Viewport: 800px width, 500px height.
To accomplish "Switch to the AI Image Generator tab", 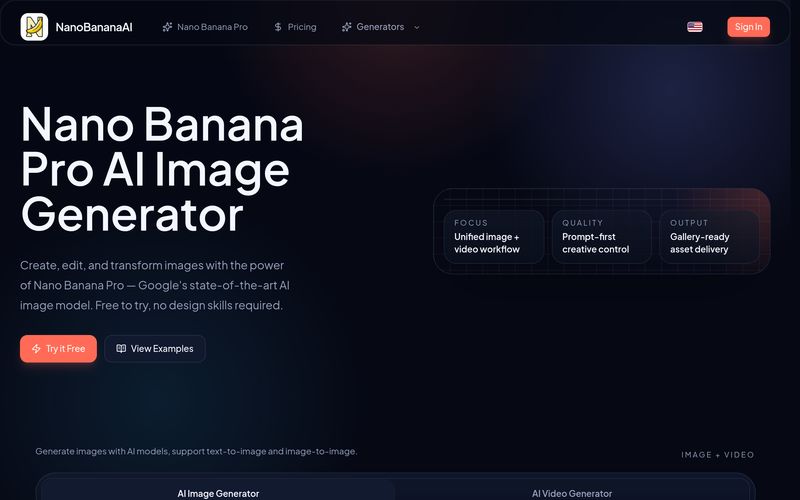I will 218,493.
